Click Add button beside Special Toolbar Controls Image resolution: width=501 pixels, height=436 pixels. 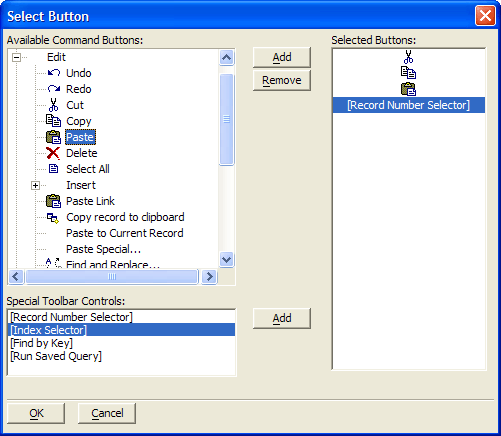(282, 318)
